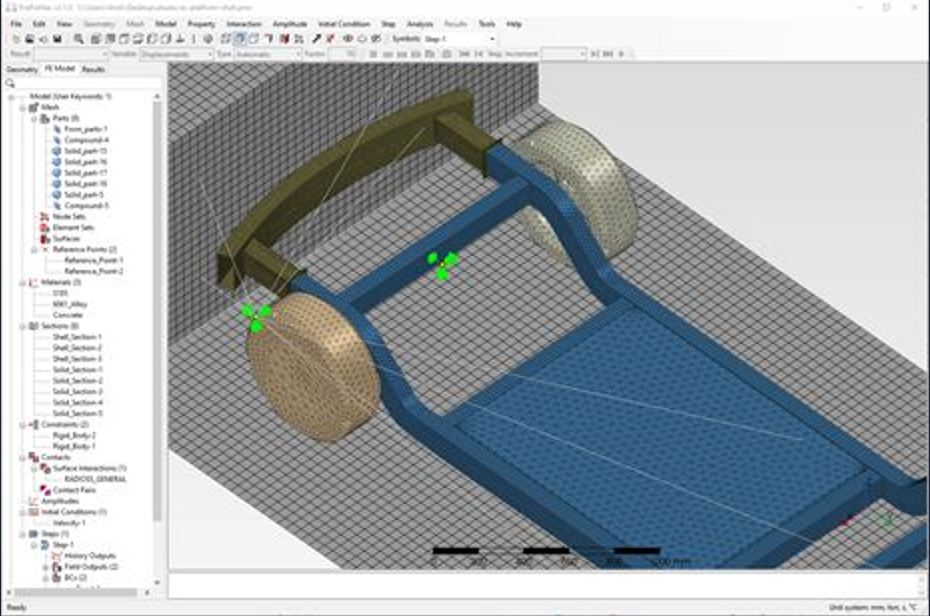930x616 pixels.
Task: Click the tree horizontal scrollbar
Action: click(75, 592)
